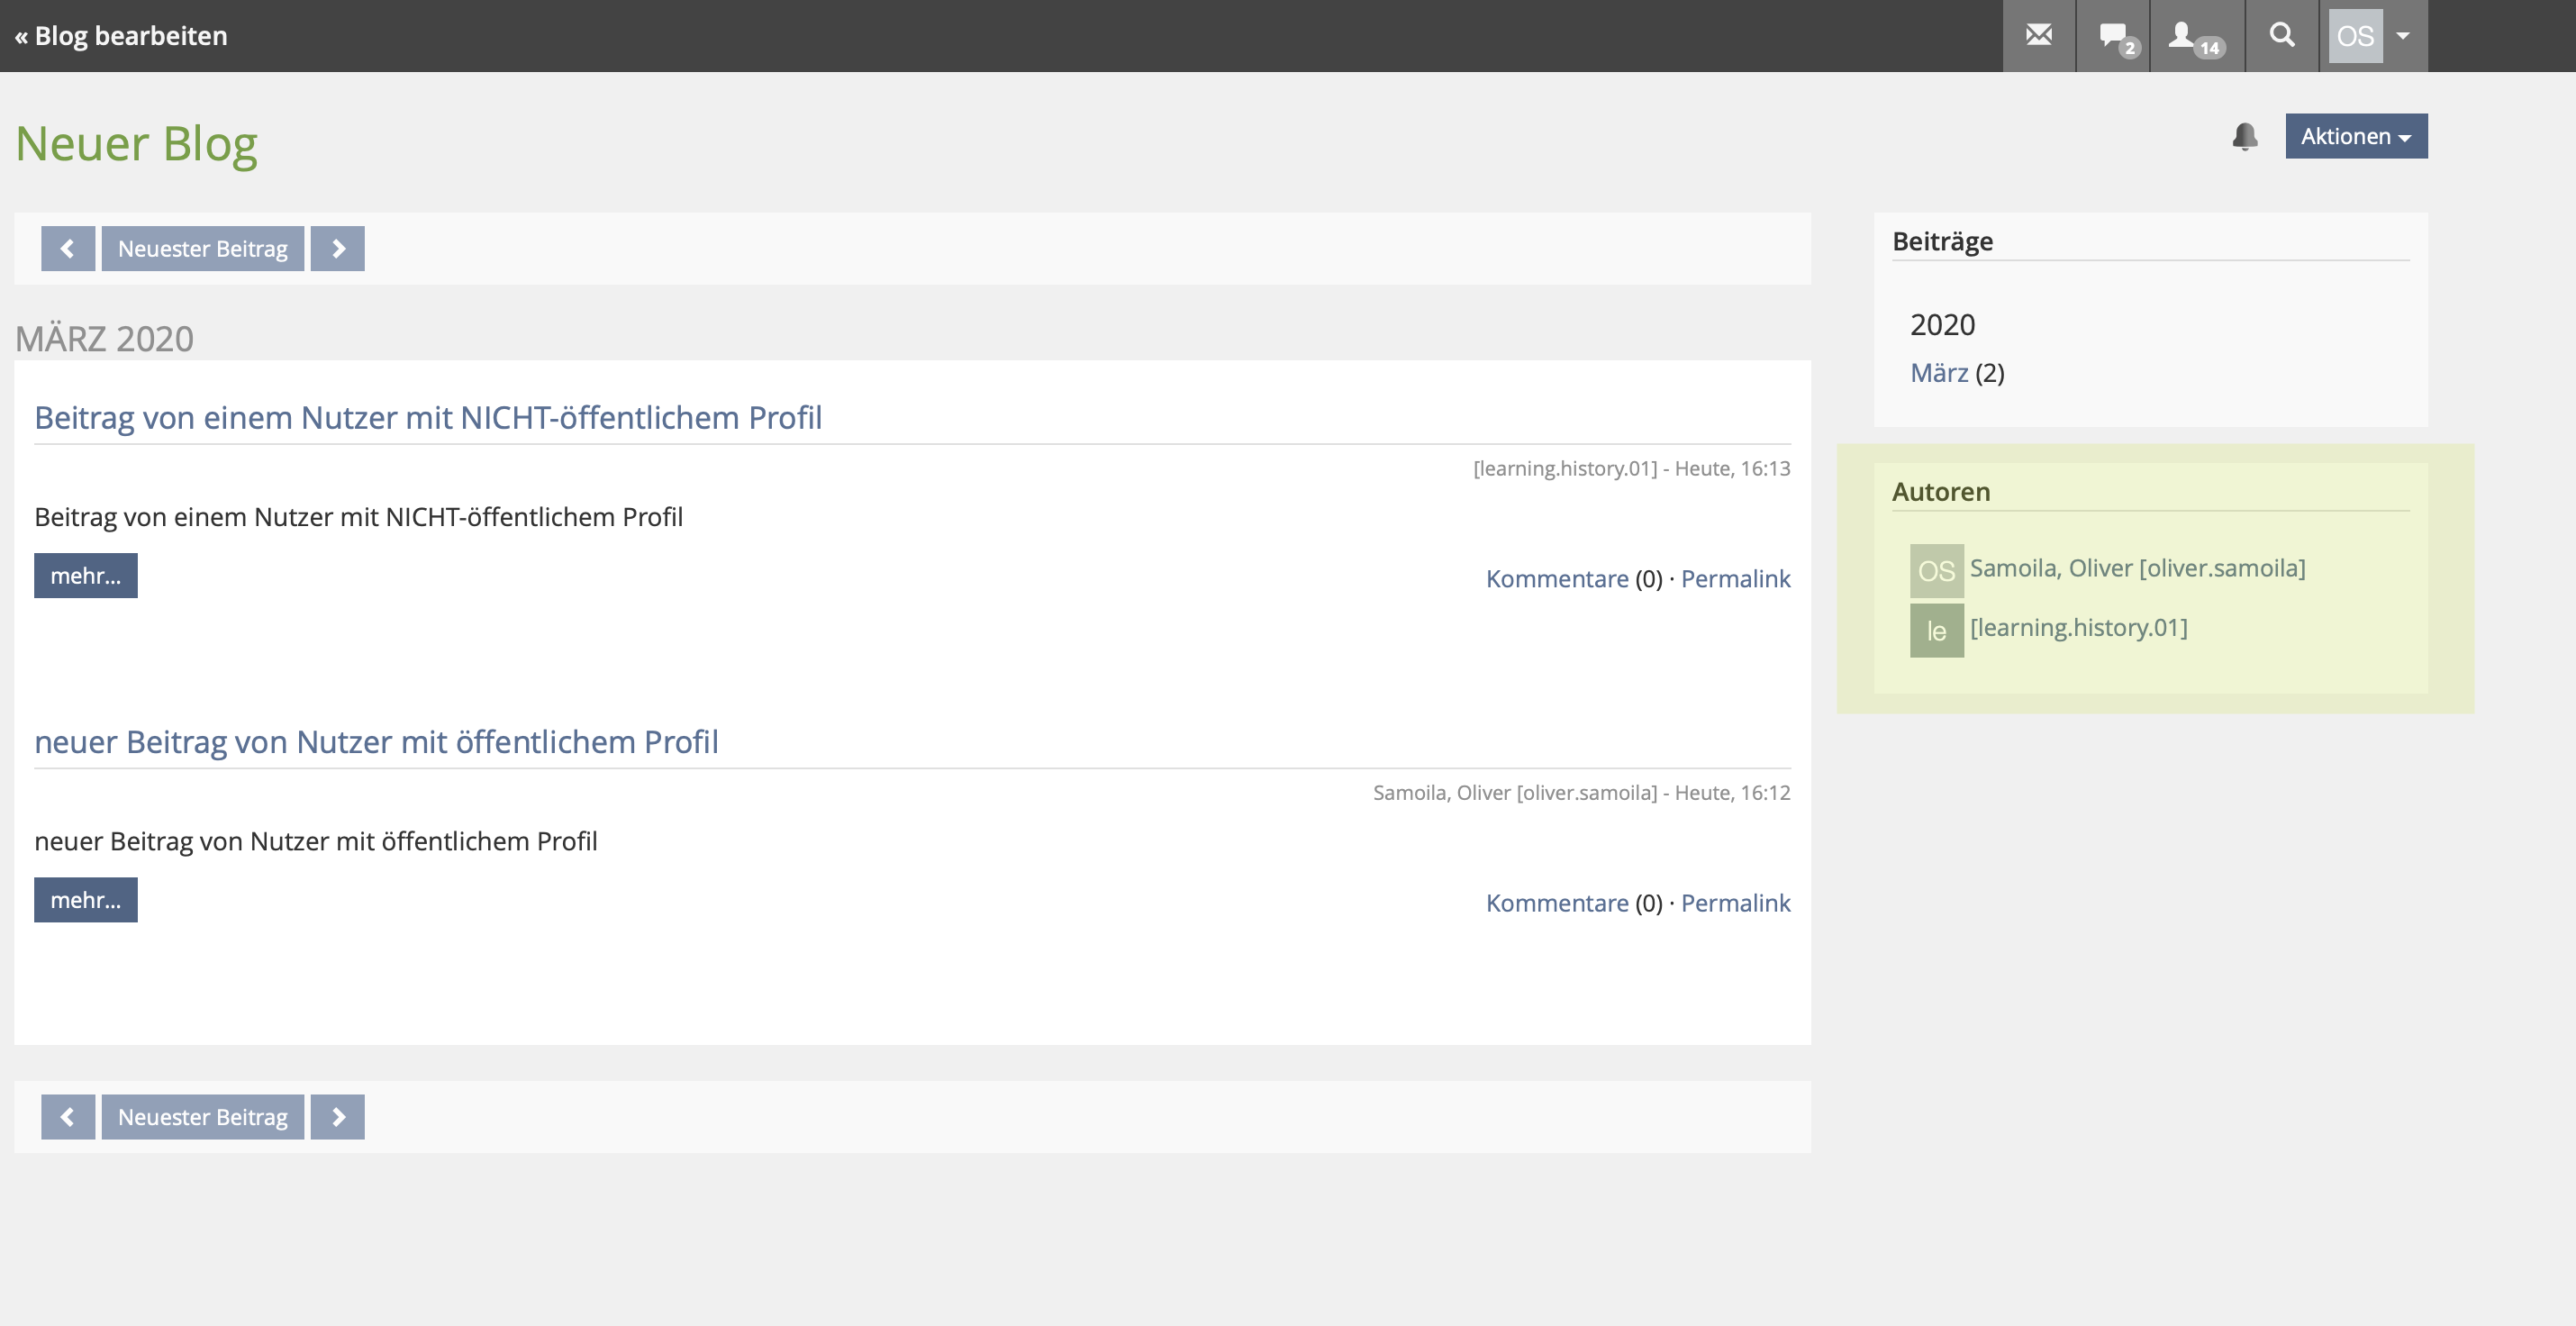Open Kommentare of the second post

(1556, 903)
